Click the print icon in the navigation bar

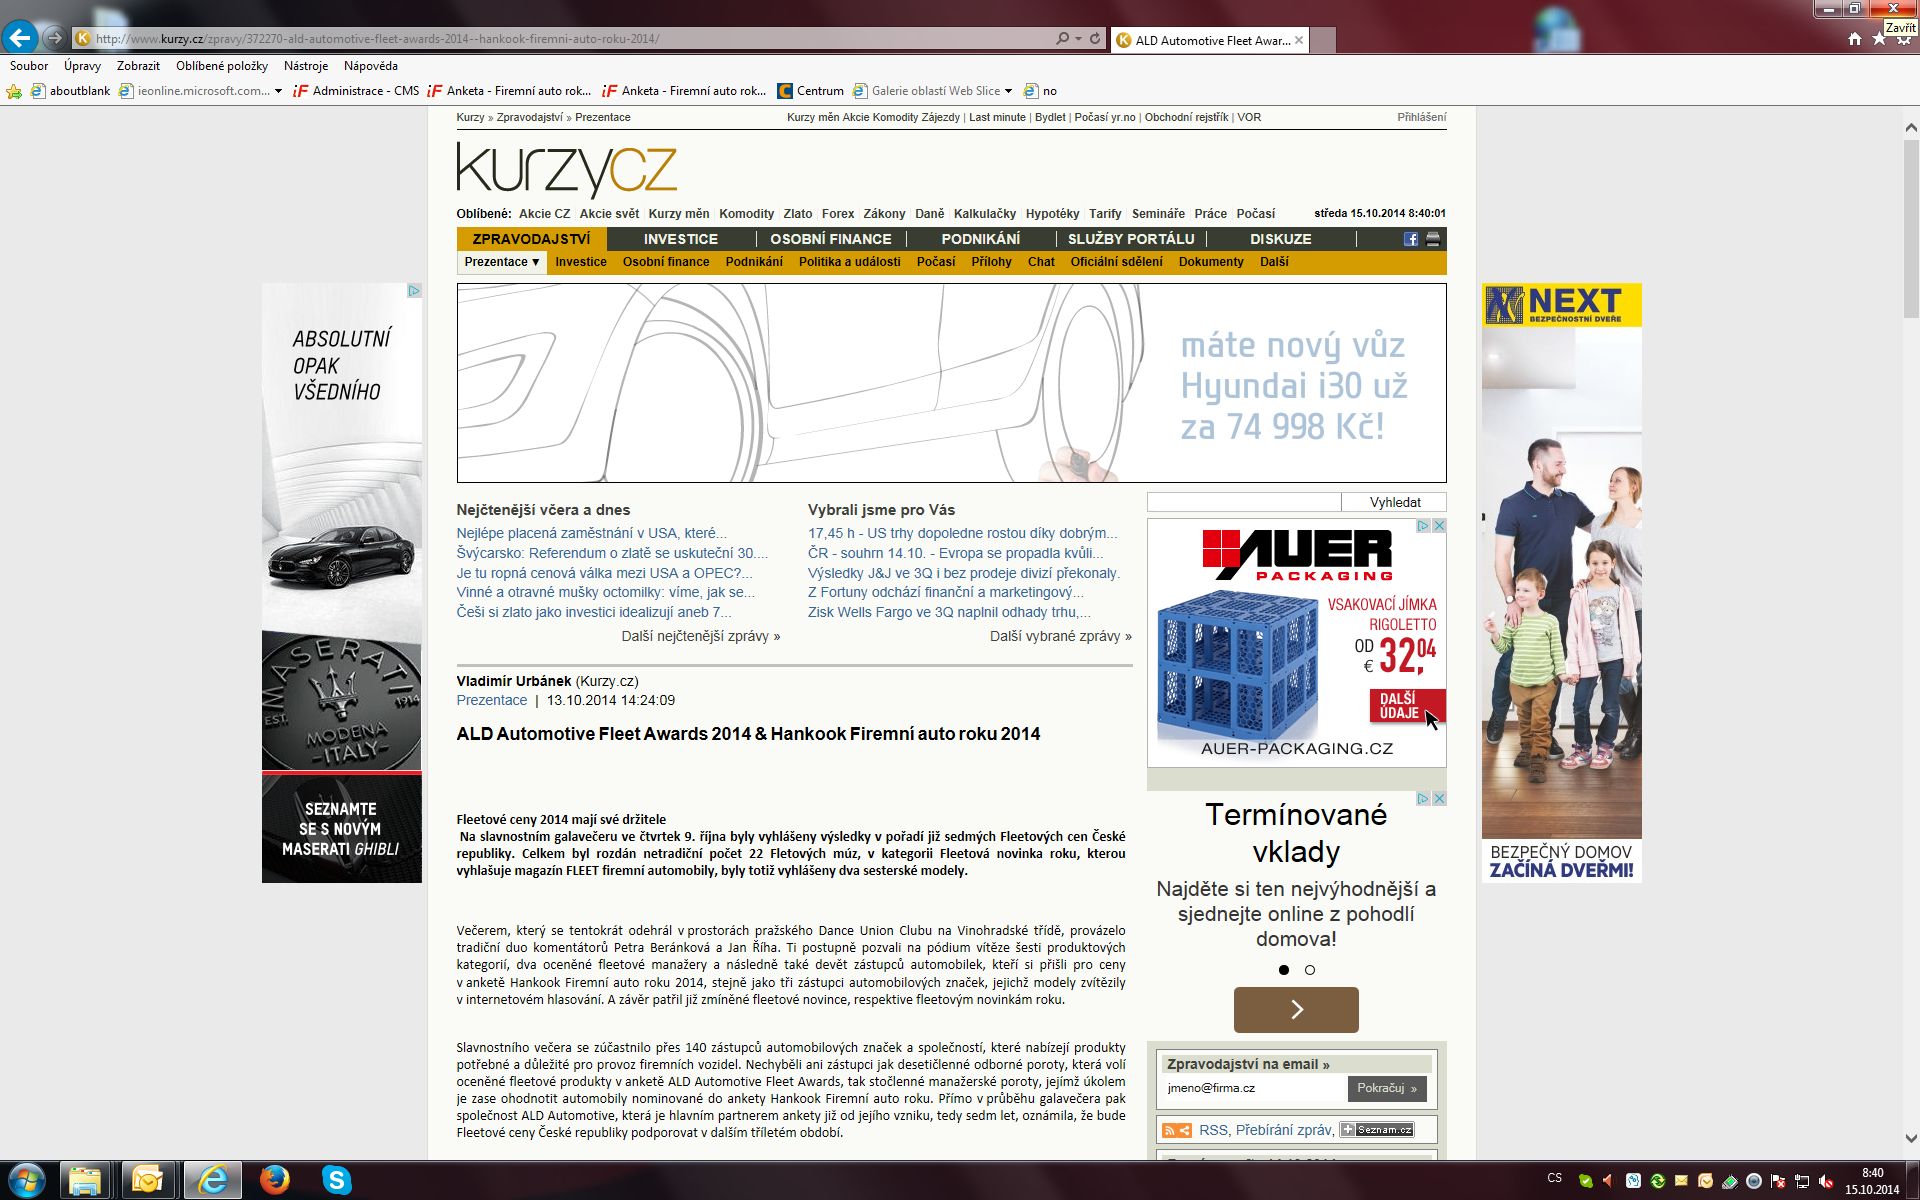tap(1433, 239)
